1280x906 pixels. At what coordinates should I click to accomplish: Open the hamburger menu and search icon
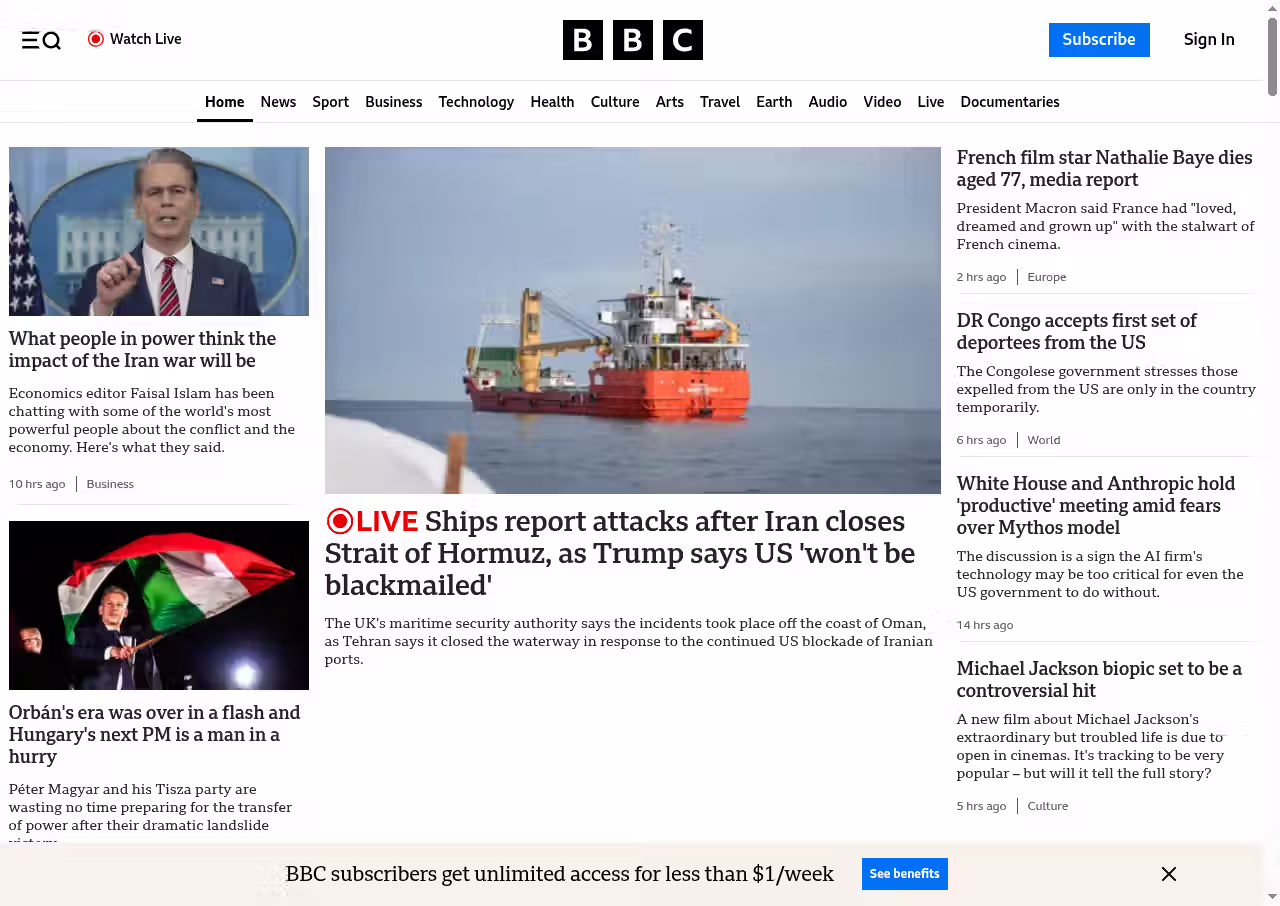pyautogui.click(x=41, y=40)
